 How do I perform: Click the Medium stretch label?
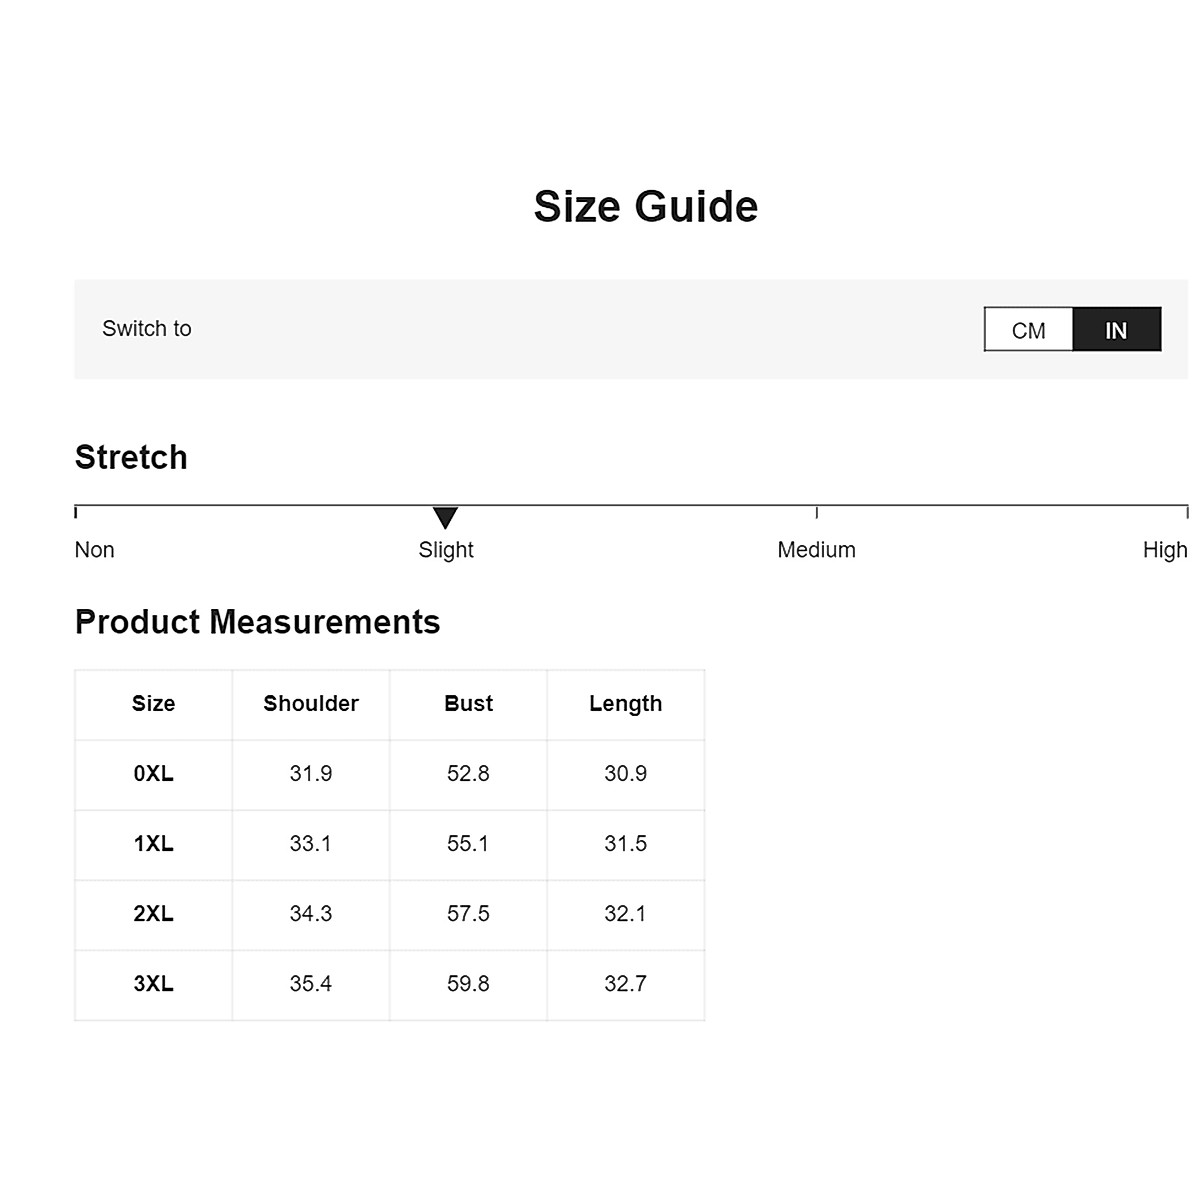[x=816, y=550]
